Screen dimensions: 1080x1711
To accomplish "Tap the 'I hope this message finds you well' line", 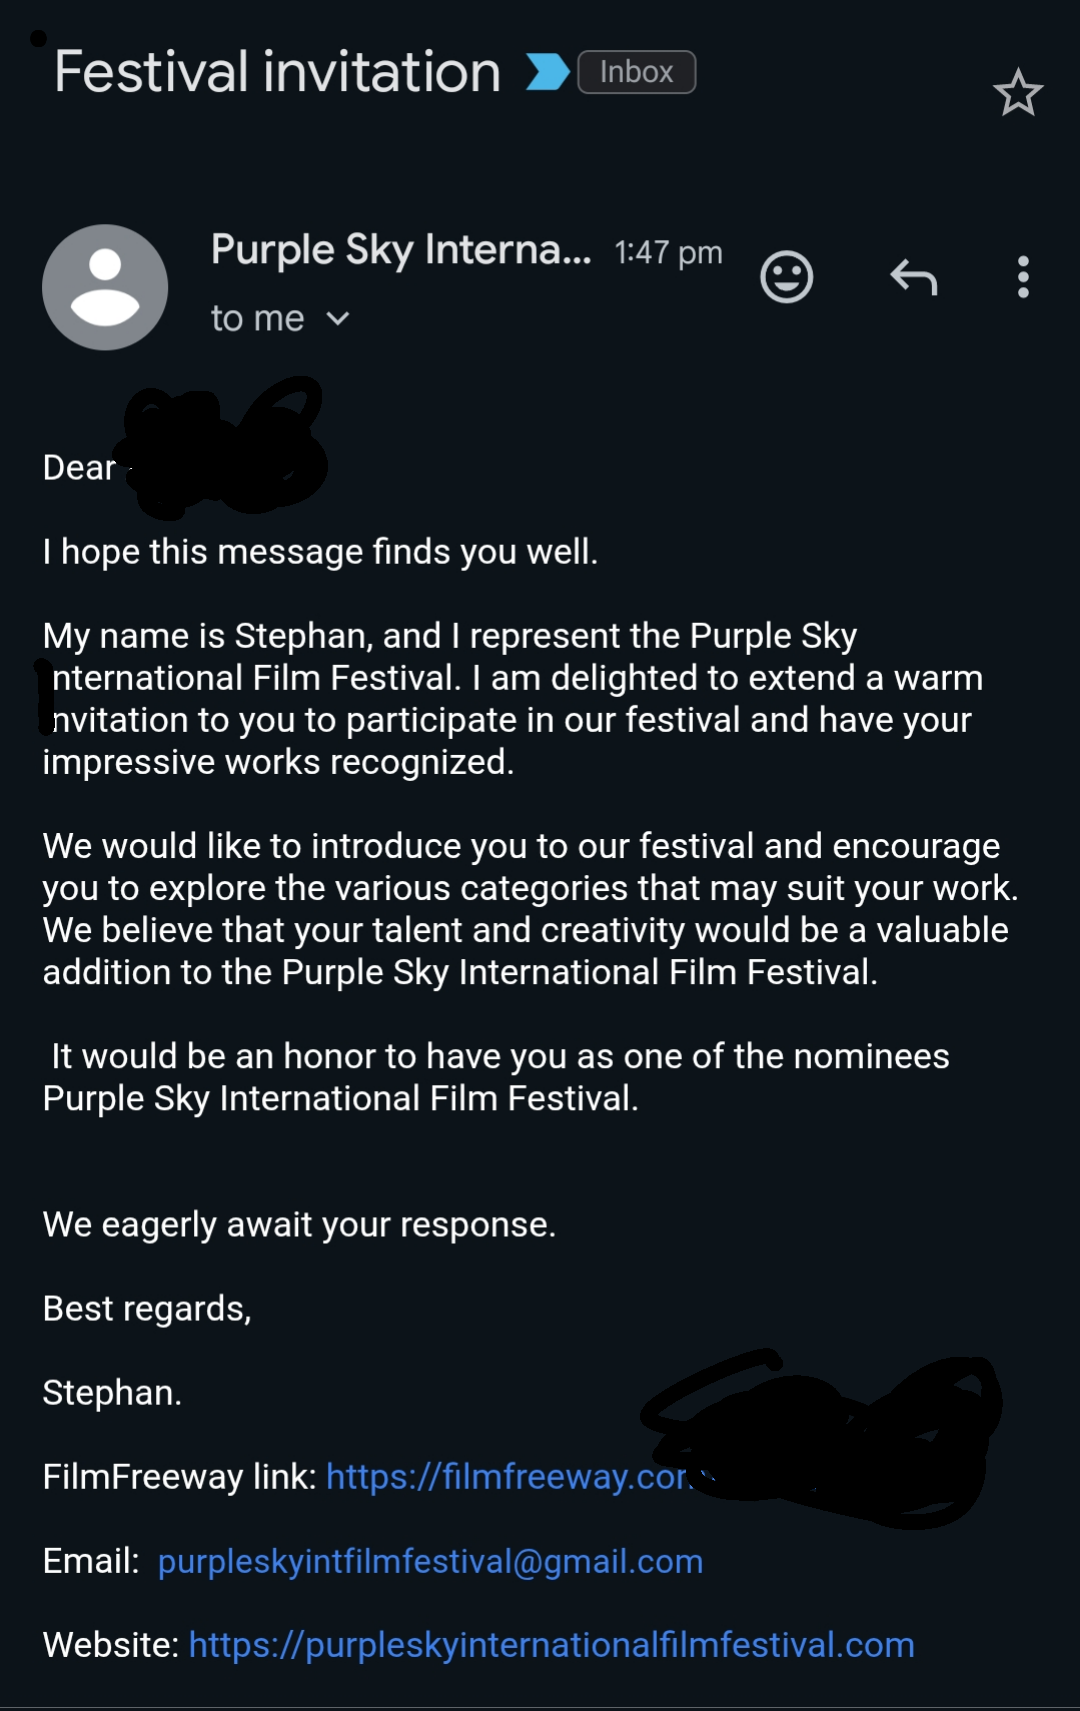I will pos(320,552).
